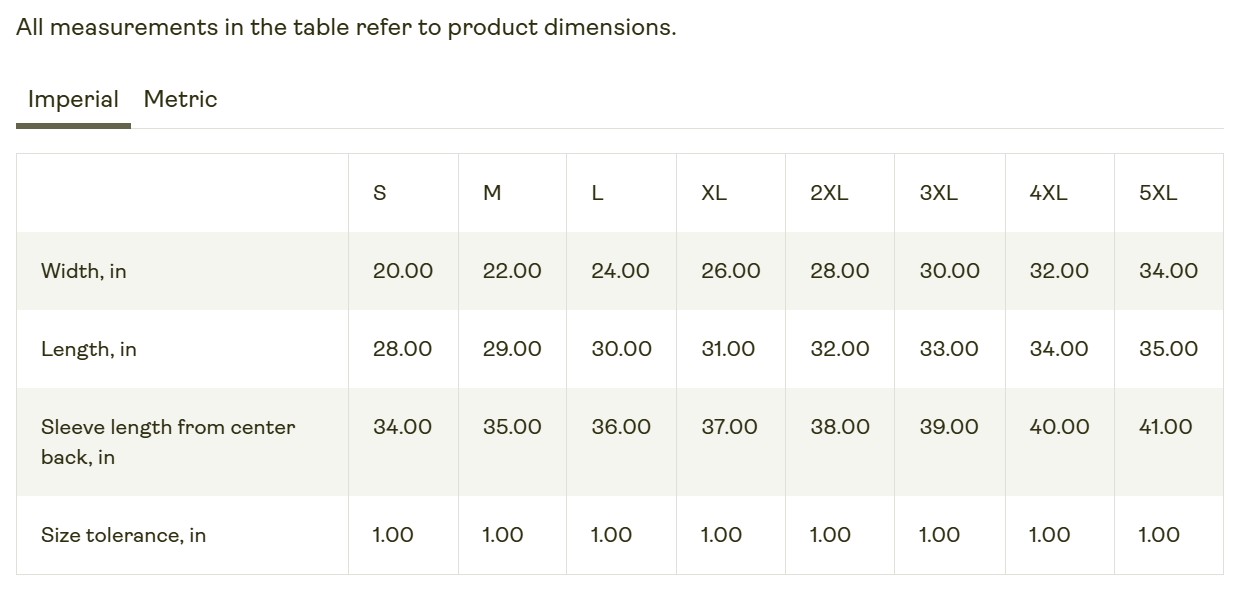Select length value 29.00 for M
This screenshot has height=608, width=1246.
pos(512,349)
